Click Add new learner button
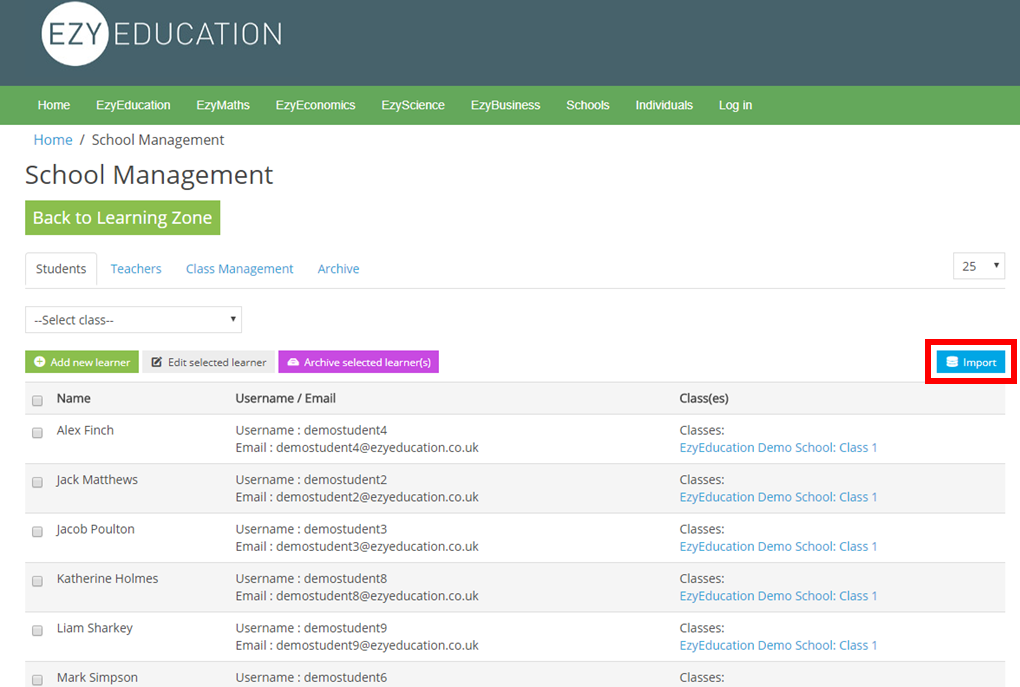This screenshot has width=1020, height=687. point(82,362)
